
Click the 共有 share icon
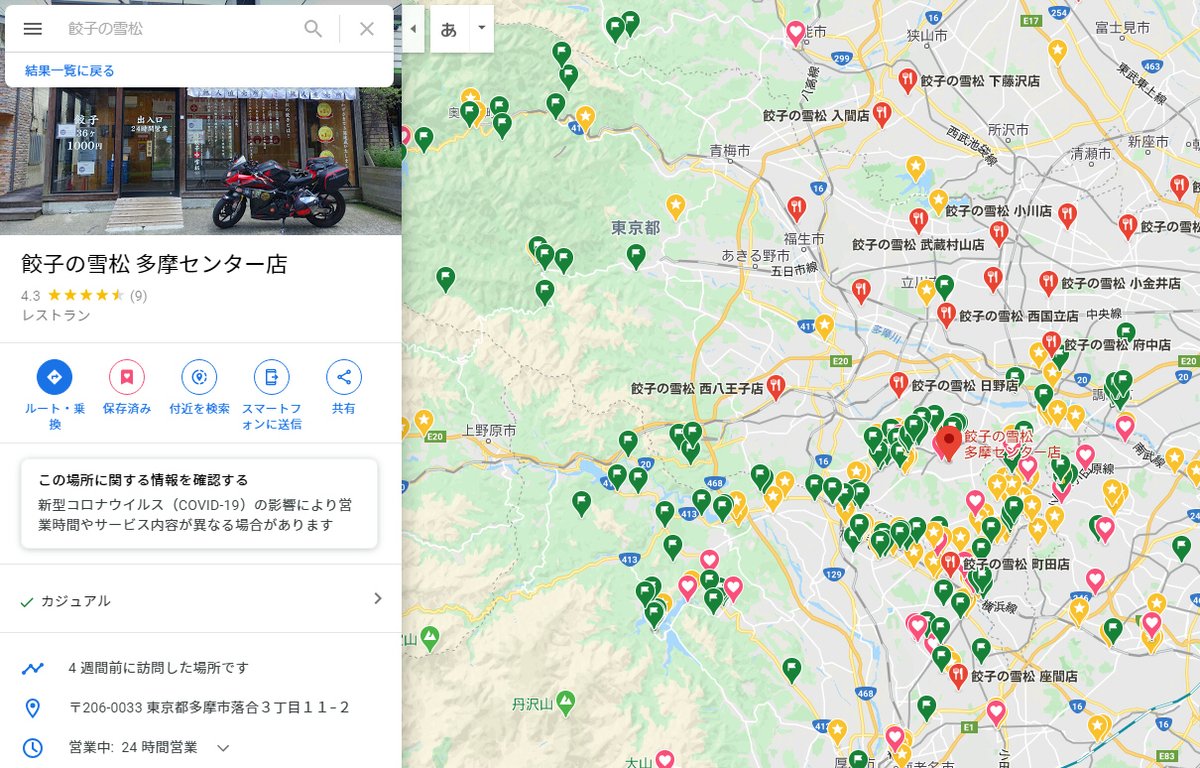[x=344, y=377]
